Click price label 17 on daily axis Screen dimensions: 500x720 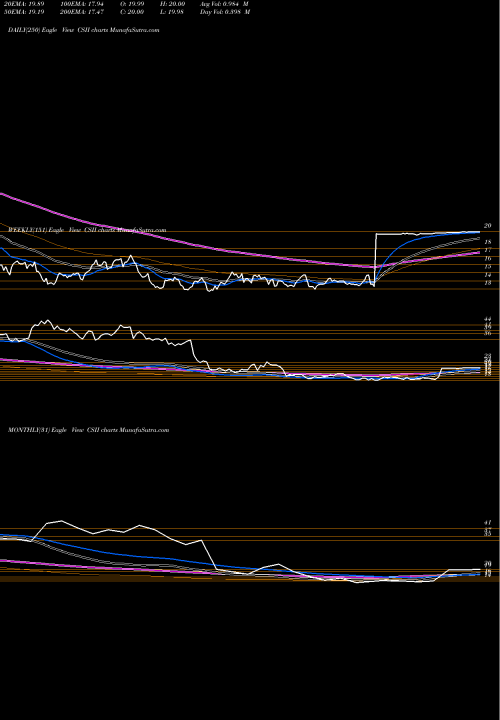[488, 250]
